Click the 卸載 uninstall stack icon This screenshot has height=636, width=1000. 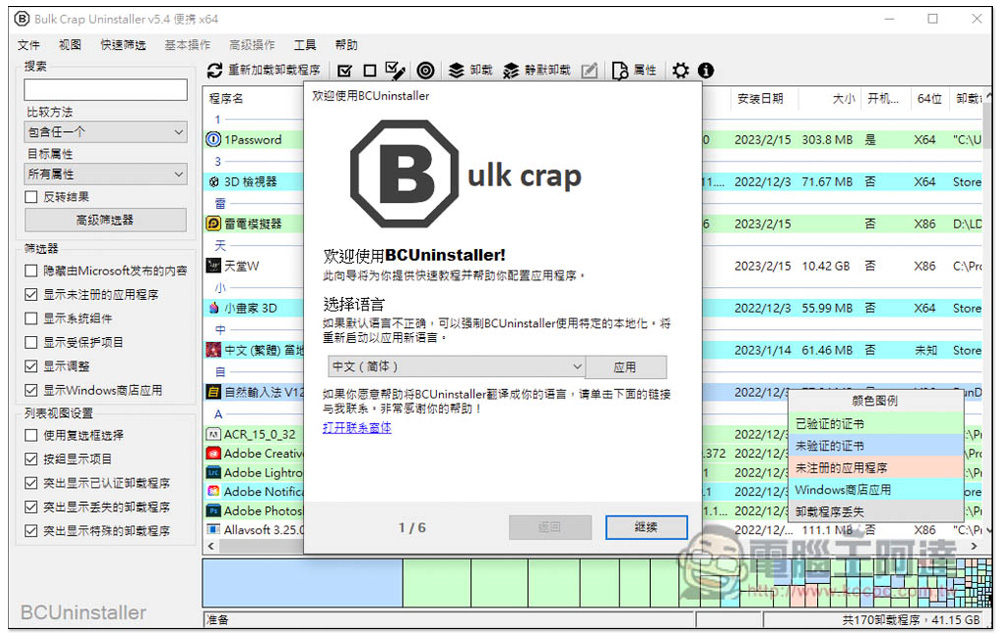tap(456, 70)
